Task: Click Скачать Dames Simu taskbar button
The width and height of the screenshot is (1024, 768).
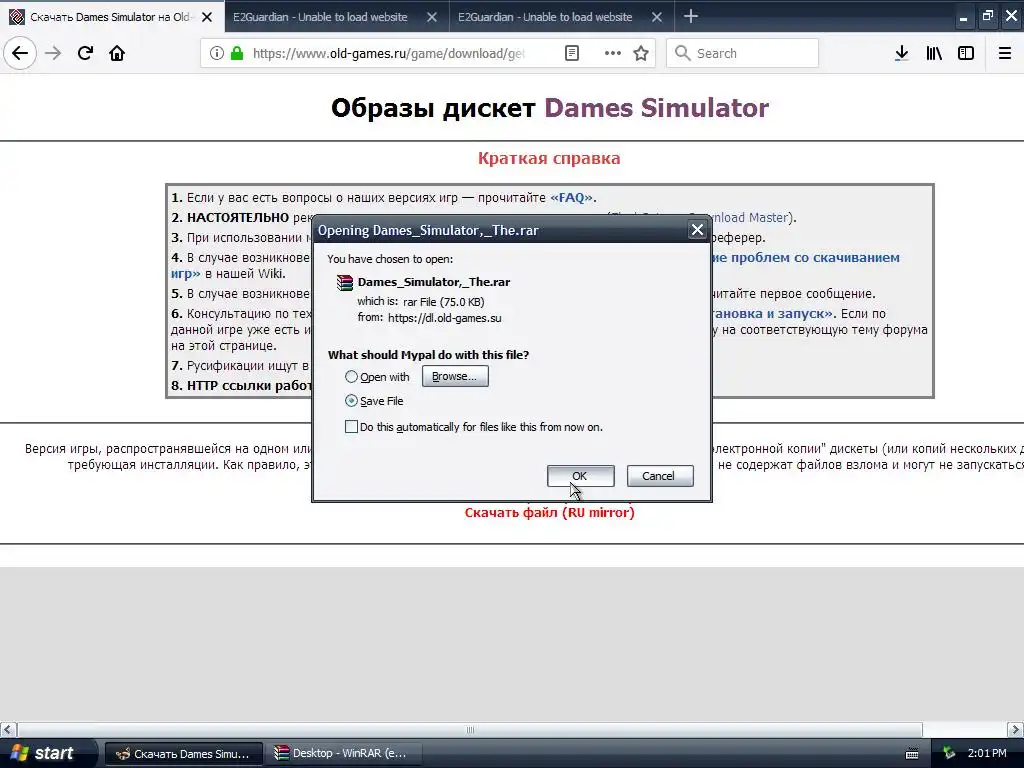Action: [184, 754]
